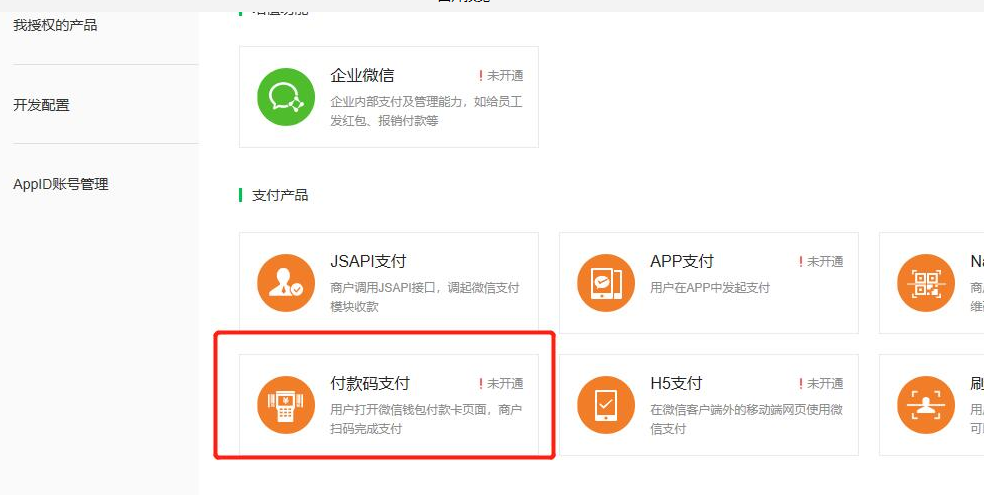Click description starting 企业内部支付及管理能力
This screenshot has width=984, height=495.
coord(426,111)
